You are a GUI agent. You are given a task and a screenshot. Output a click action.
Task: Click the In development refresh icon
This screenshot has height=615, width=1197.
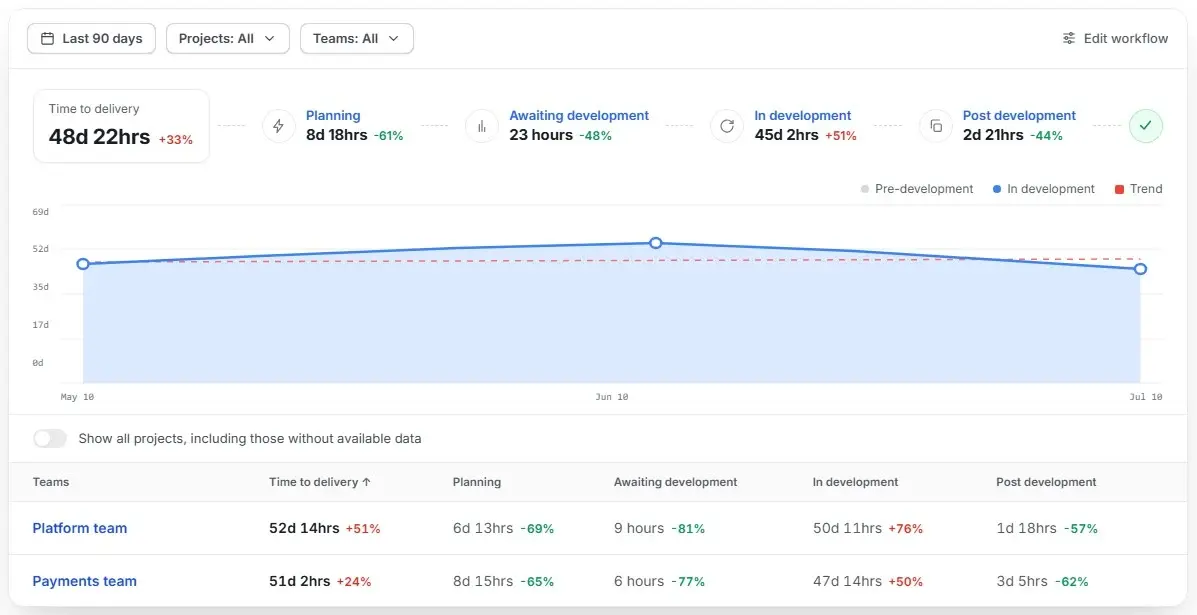point(727,126)
